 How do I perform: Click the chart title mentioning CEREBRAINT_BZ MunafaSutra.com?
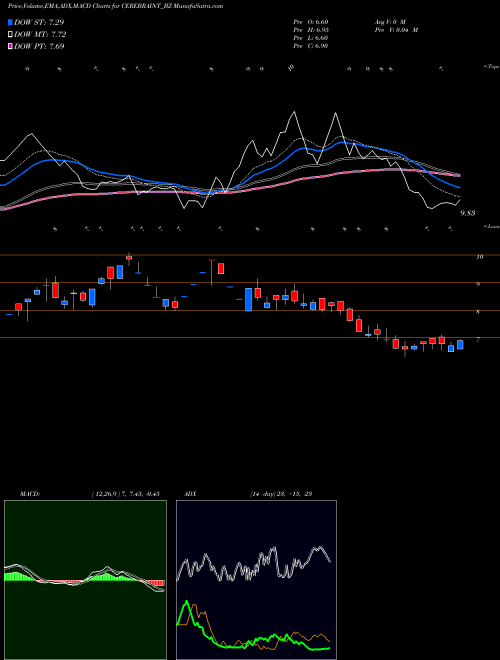[x=115, y=6]
